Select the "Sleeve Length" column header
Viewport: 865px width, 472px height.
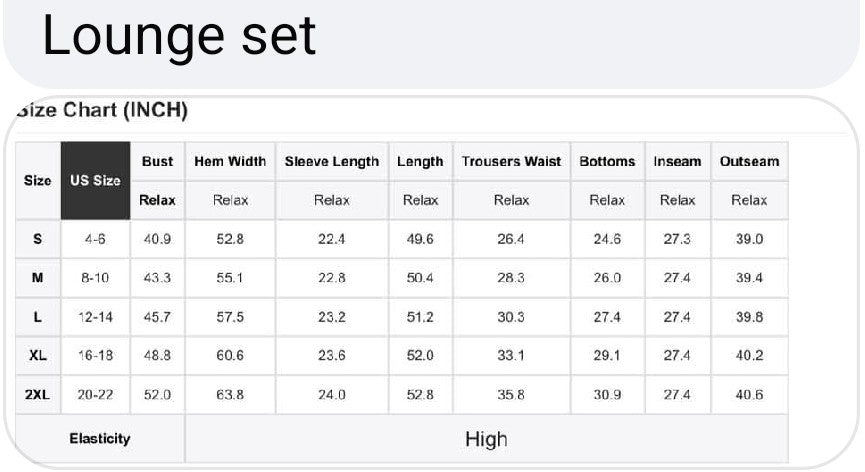click(332, 161)
